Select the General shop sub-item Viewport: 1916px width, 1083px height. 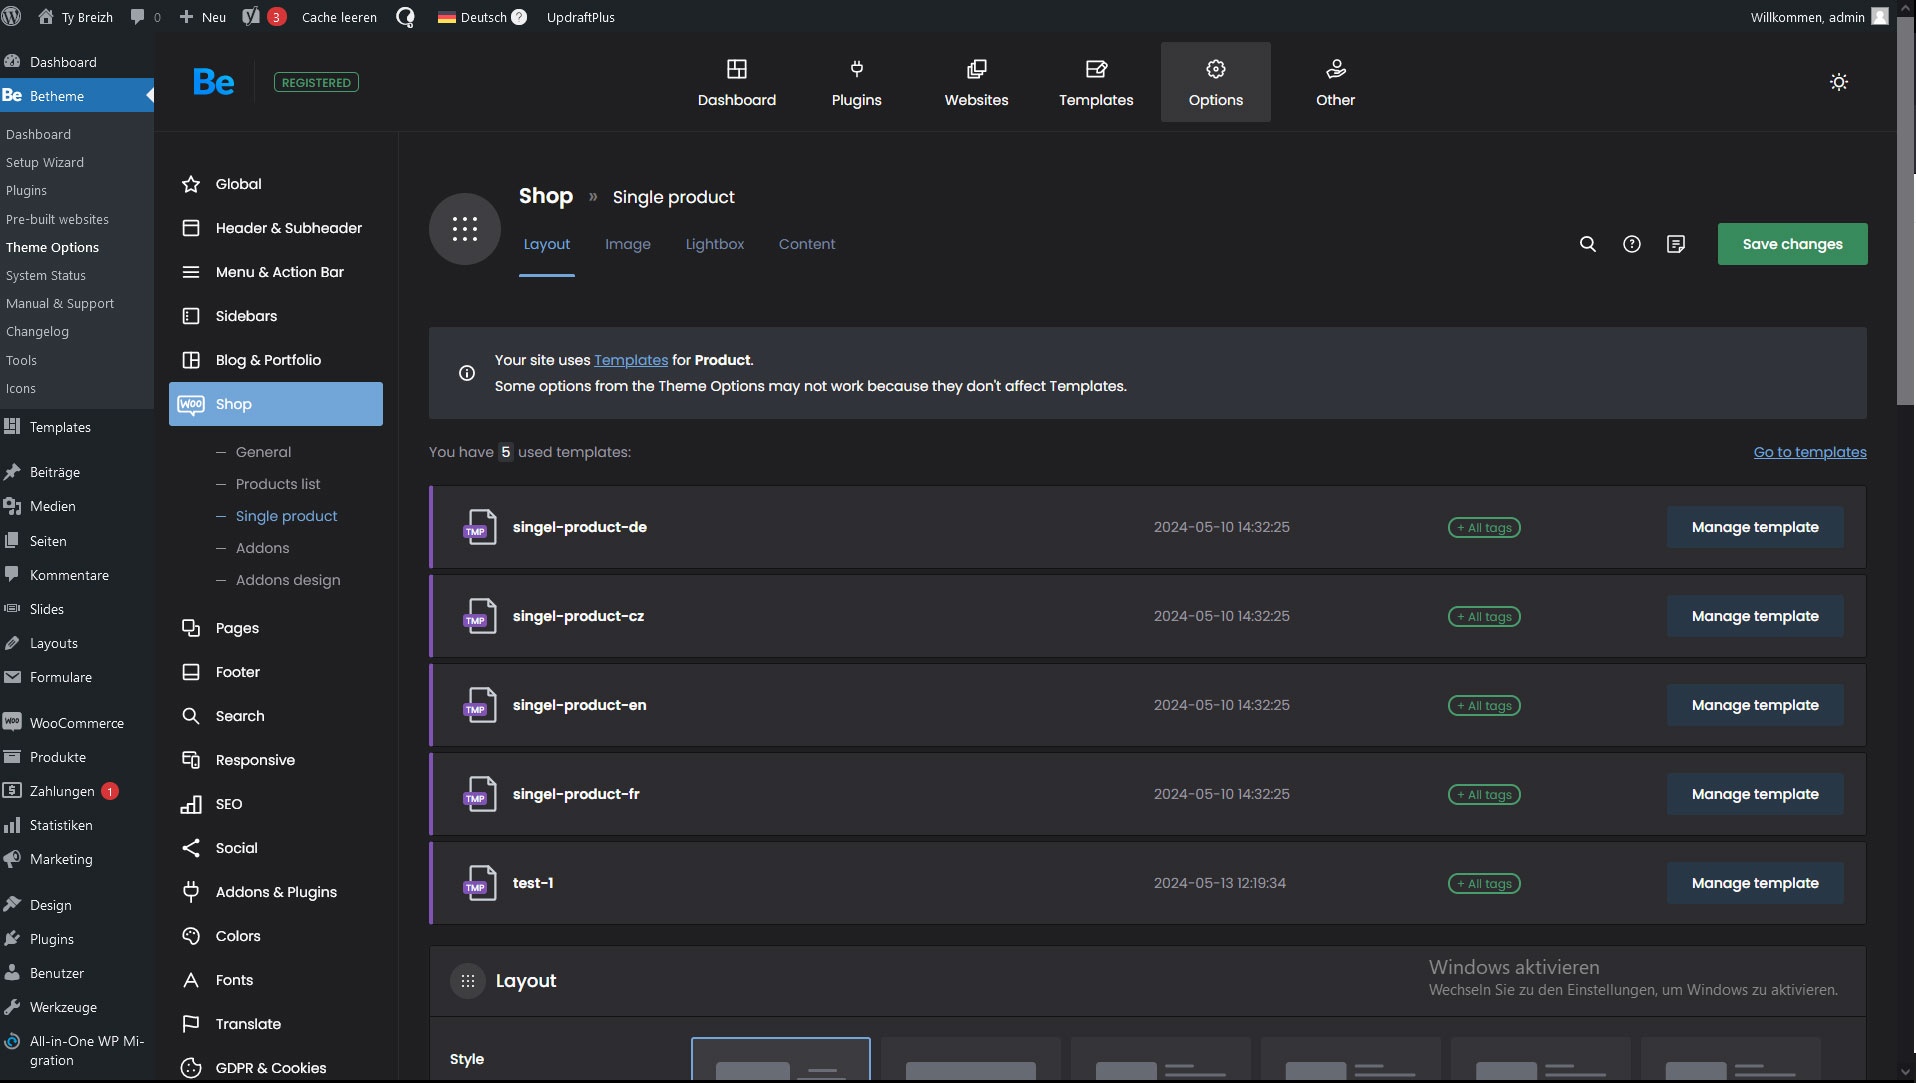(x=263, y=452)
